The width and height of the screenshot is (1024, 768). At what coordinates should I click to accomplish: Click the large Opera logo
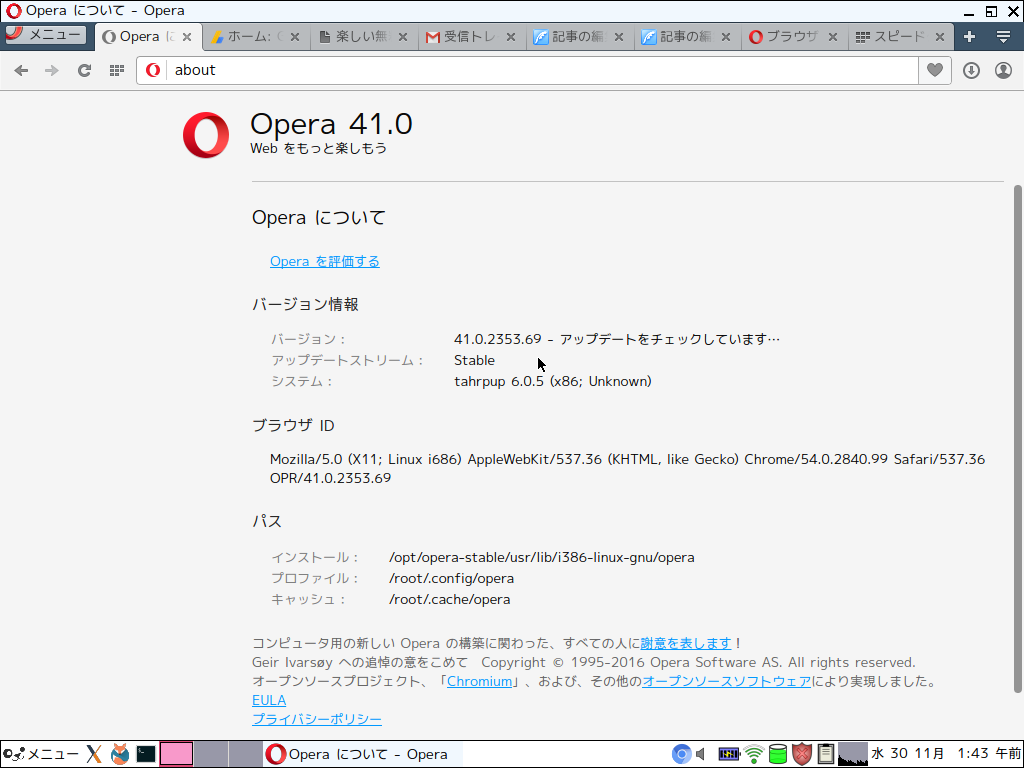tap(206, 135)
